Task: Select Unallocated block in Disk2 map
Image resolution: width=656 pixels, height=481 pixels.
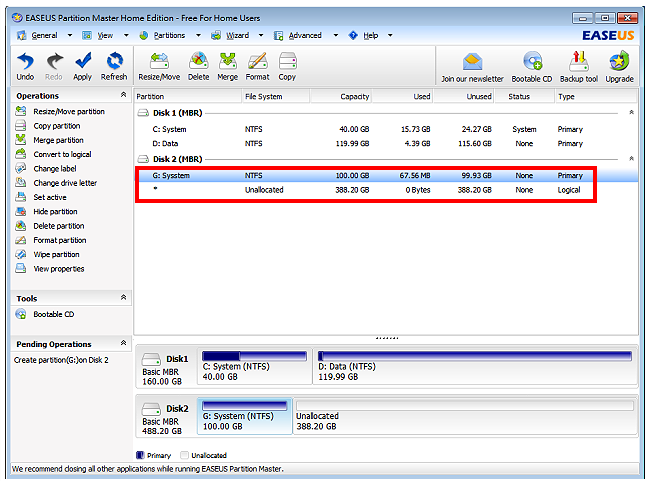Action: 465,416
